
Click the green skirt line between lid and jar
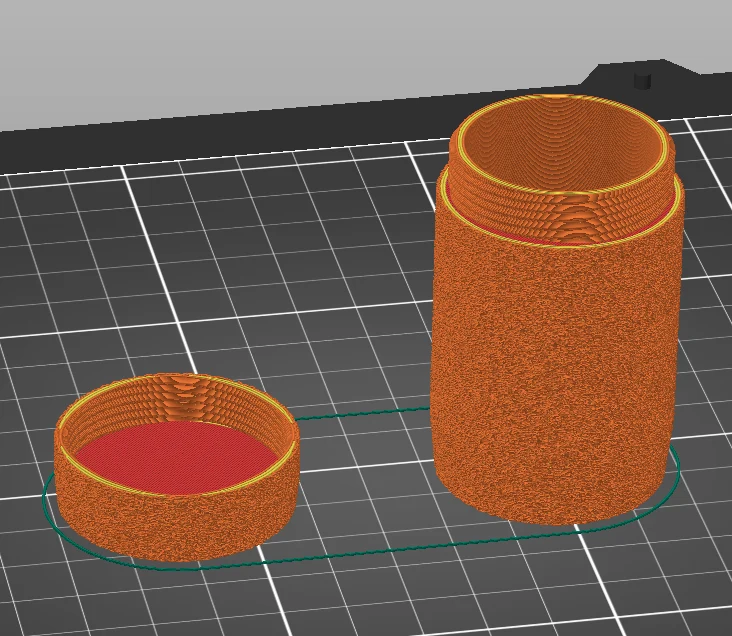pyautogui.click(x=364, y=414)
